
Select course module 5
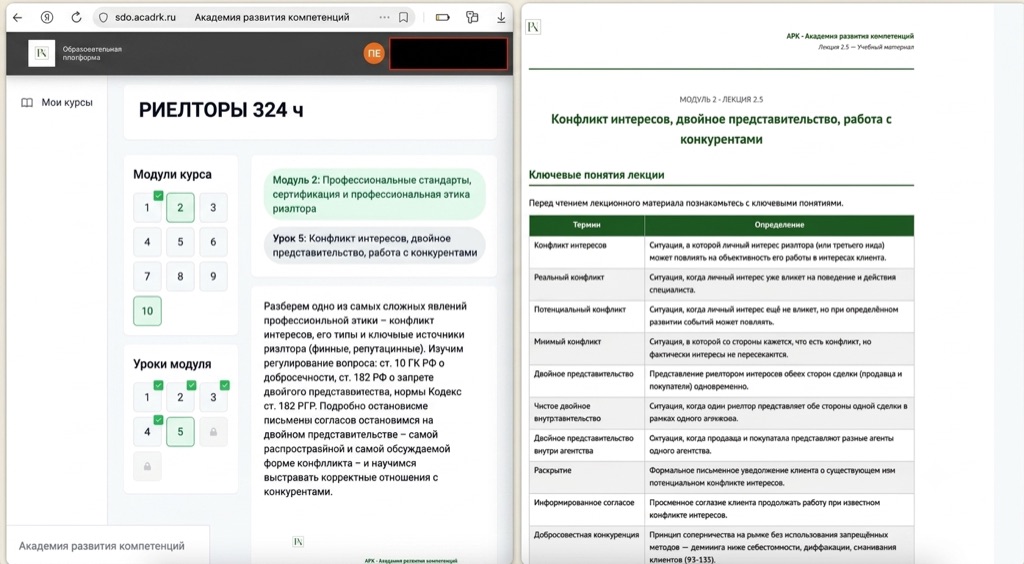click(180, 242)
